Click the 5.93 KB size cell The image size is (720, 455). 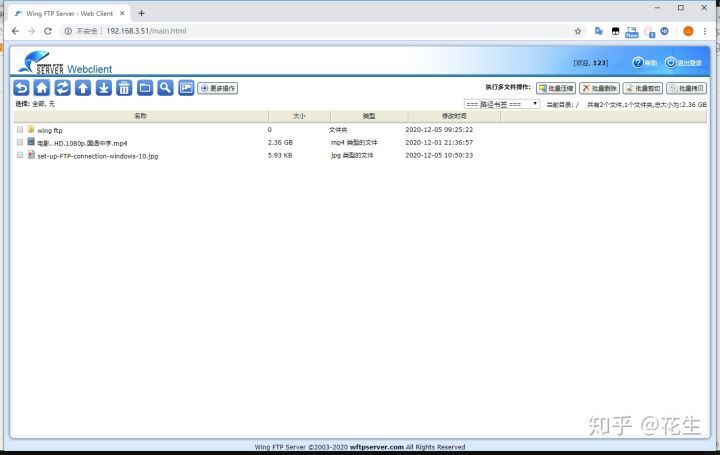click(280, 155)
